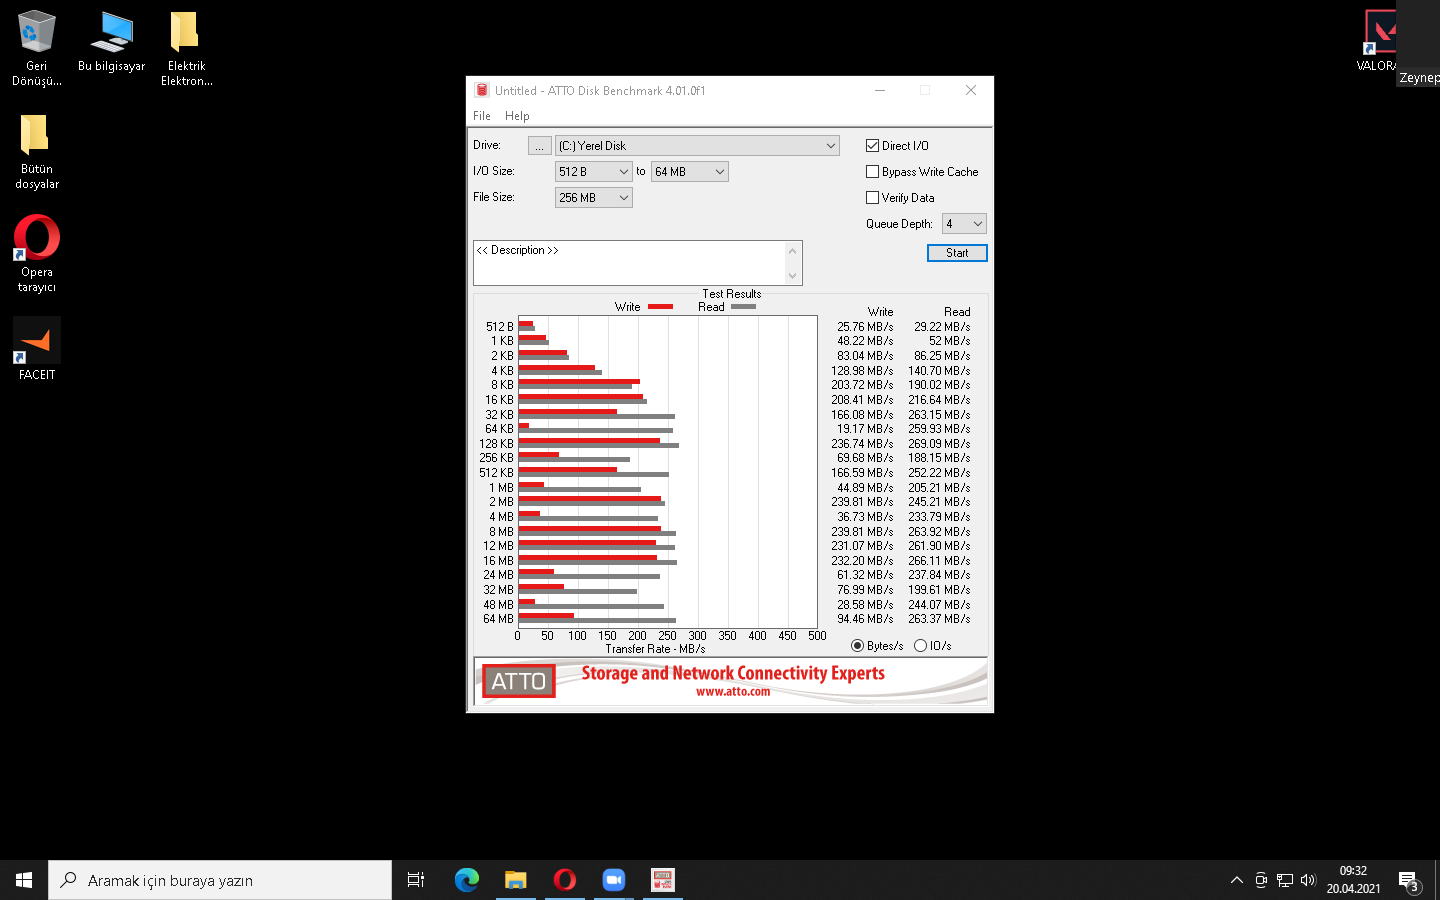This screenshot has height=900, width=1440.
Task: Click the 12 MB row write value 231.07 MB/s
Action: click(862, 546)
